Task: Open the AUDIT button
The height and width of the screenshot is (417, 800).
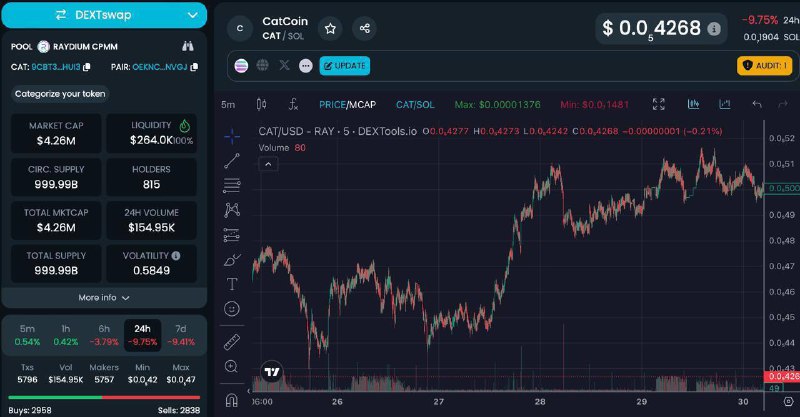Action: [764, 66]
